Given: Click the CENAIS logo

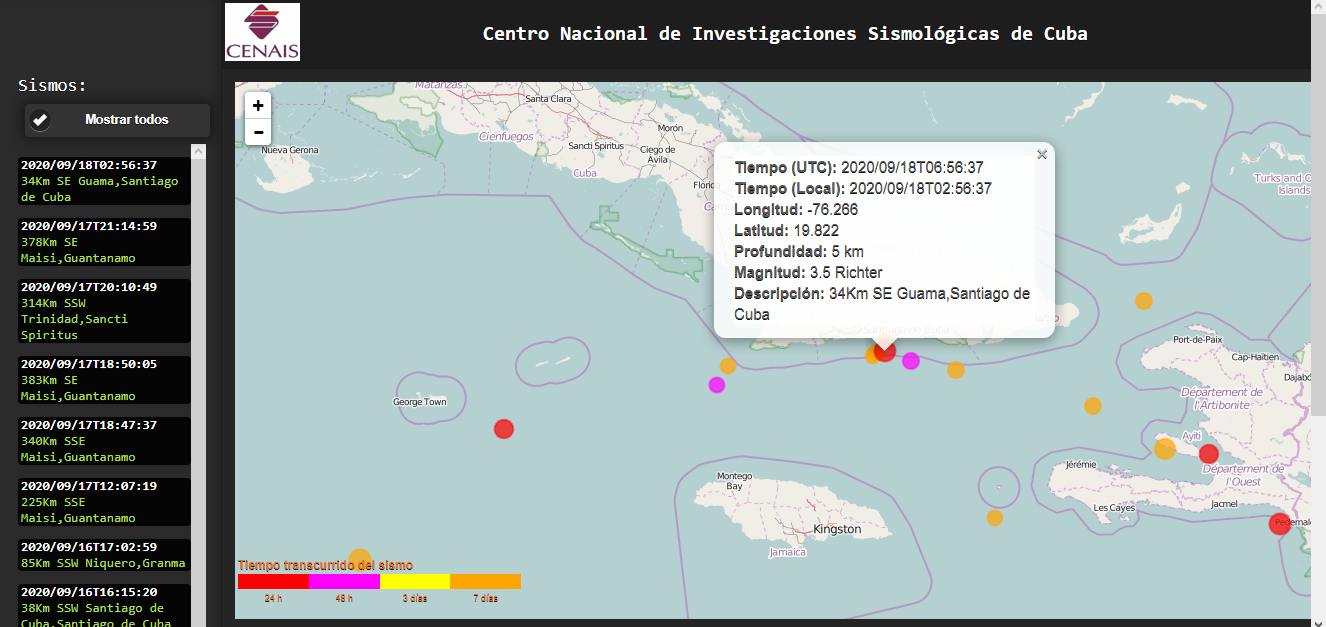Looking at the screenshot, I should coord(262,32).
